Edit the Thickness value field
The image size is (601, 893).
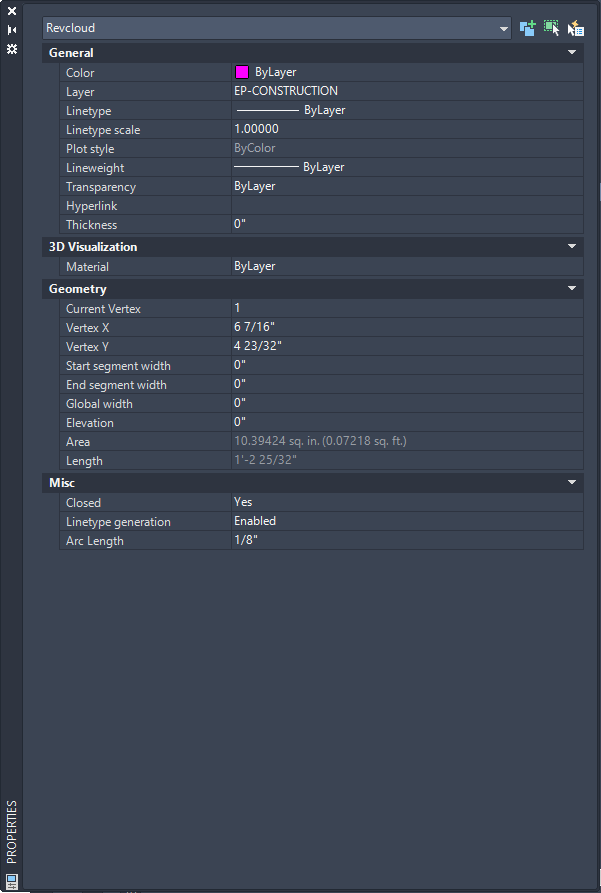(407, 224)
